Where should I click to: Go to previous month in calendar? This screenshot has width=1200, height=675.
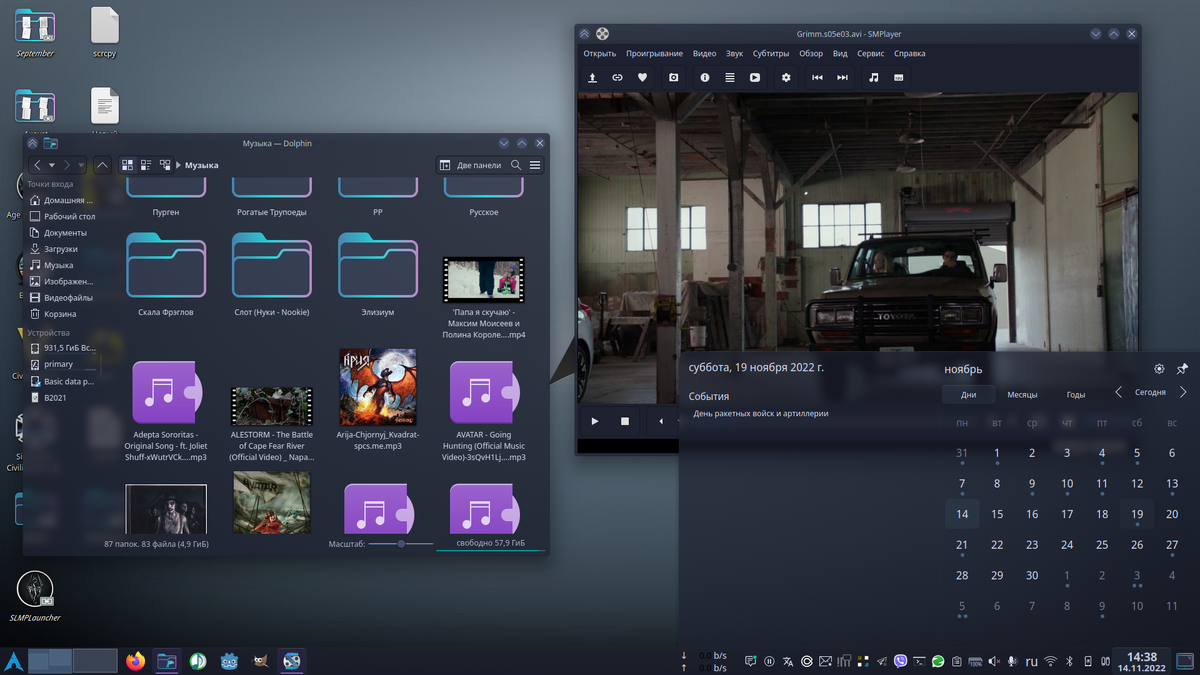1118,393
